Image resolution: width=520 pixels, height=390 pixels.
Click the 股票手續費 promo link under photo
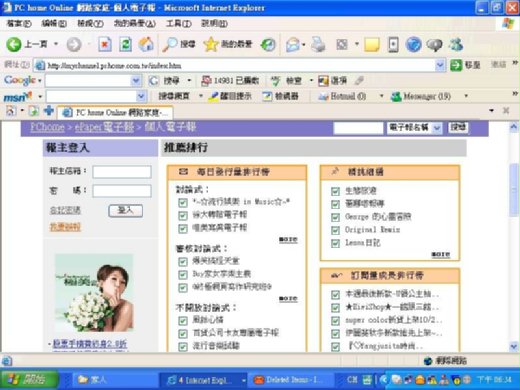coord(90,344)
